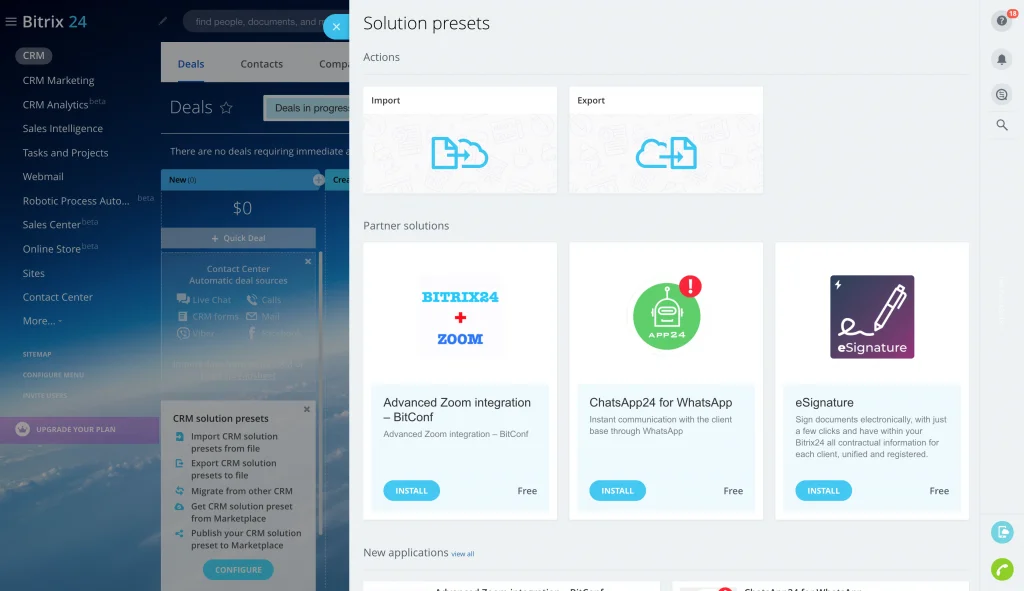Open the chat messages icon in right bar

[x=1001, y=95]
